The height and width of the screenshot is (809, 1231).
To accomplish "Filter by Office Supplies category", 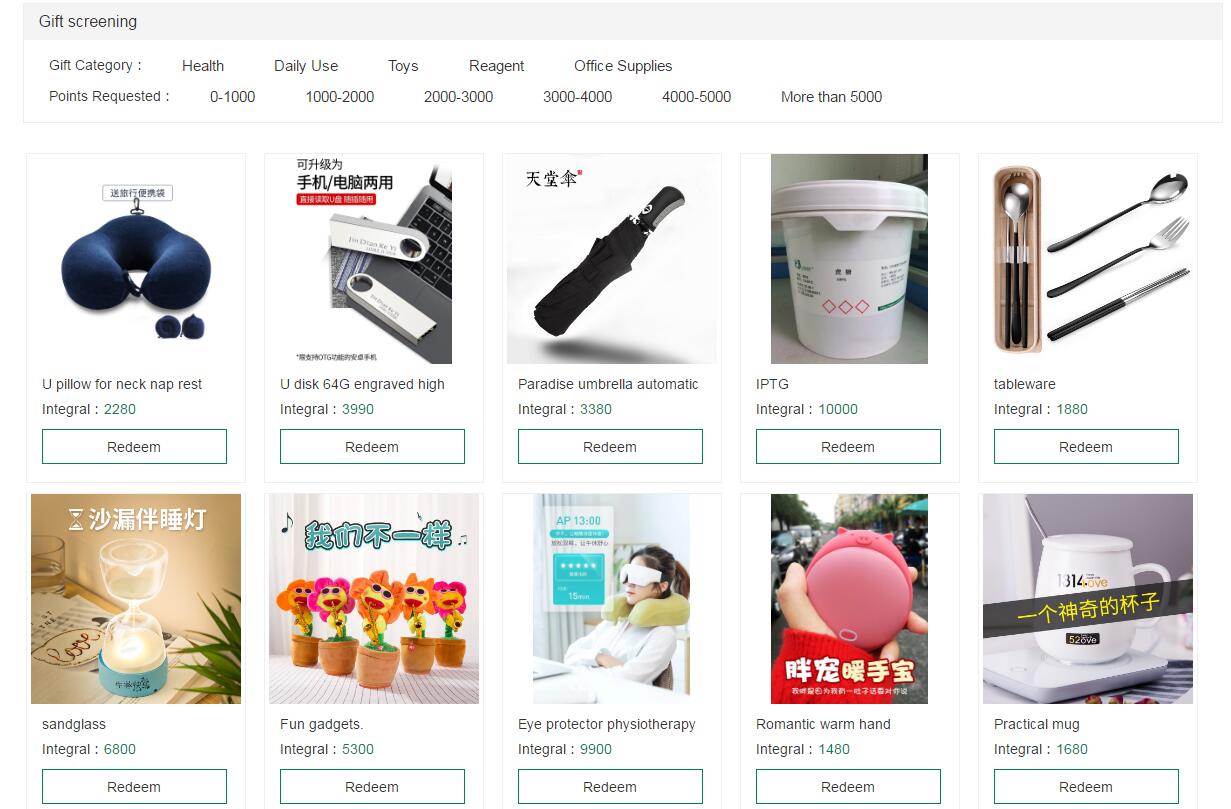I will pos(622,66).
